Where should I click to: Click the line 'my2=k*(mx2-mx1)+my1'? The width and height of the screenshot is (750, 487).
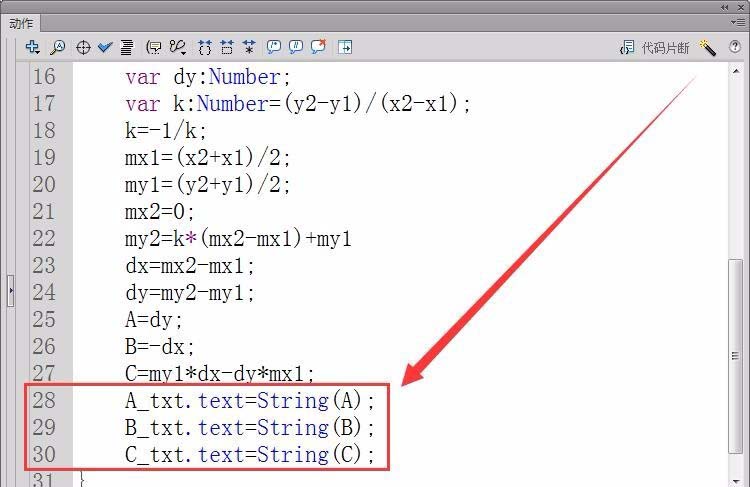pyautogui.click(x=238, y=238)
